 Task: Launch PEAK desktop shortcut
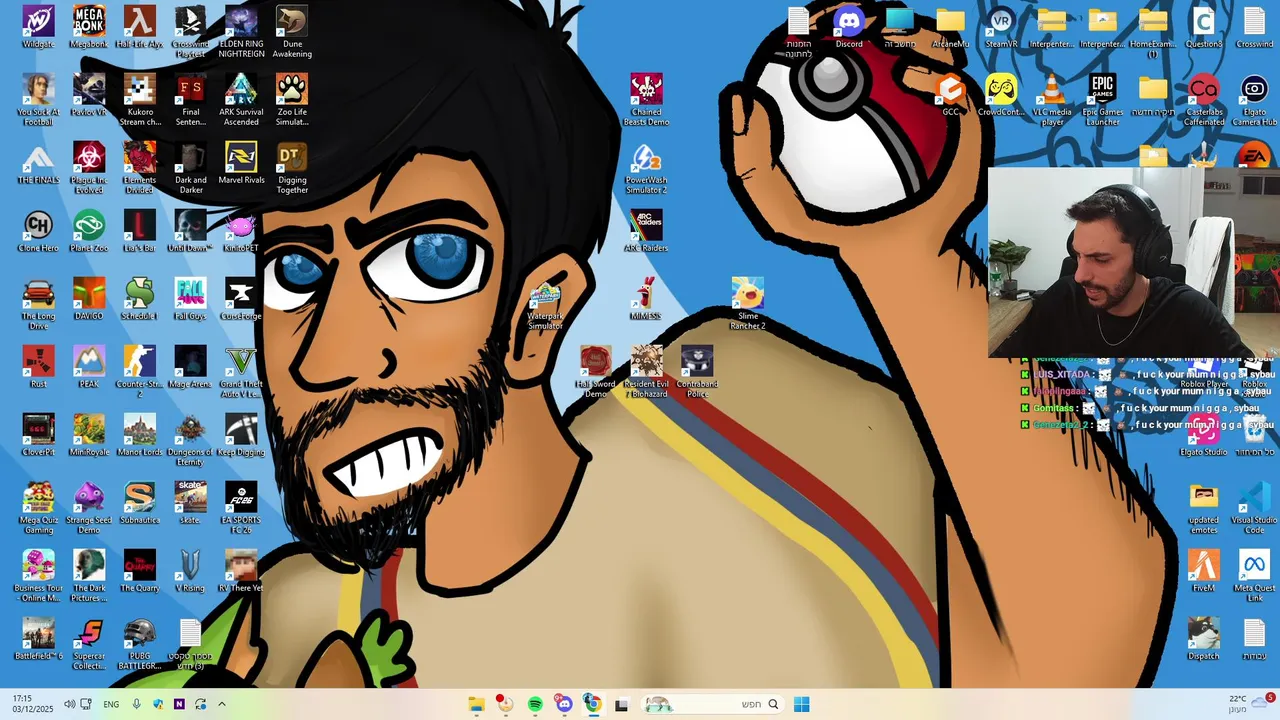click(x=89, y=367)
